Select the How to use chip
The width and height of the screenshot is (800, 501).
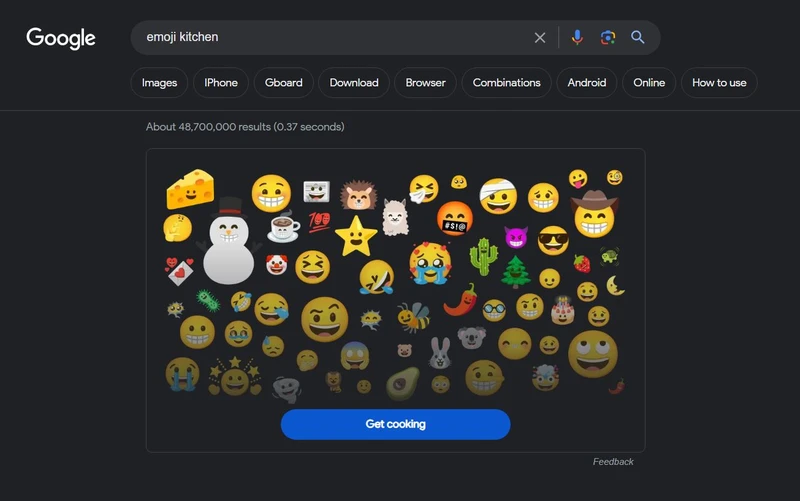tap(719, 83)
